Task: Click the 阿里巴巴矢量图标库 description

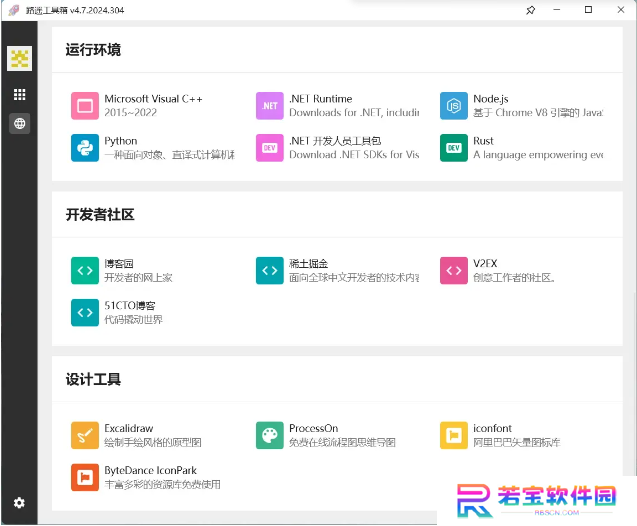Action: [x=517, y=442]
